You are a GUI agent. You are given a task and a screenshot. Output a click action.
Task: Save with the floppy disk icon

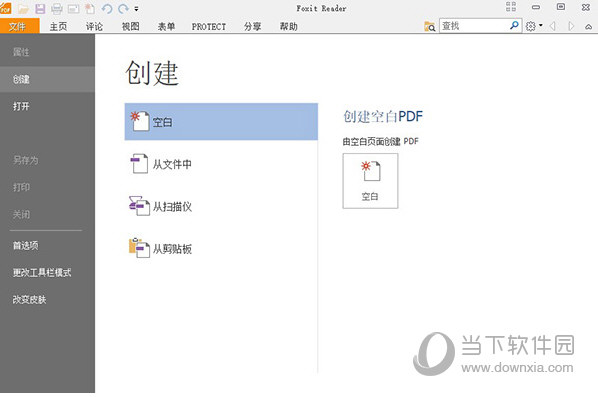click(40, 8)
